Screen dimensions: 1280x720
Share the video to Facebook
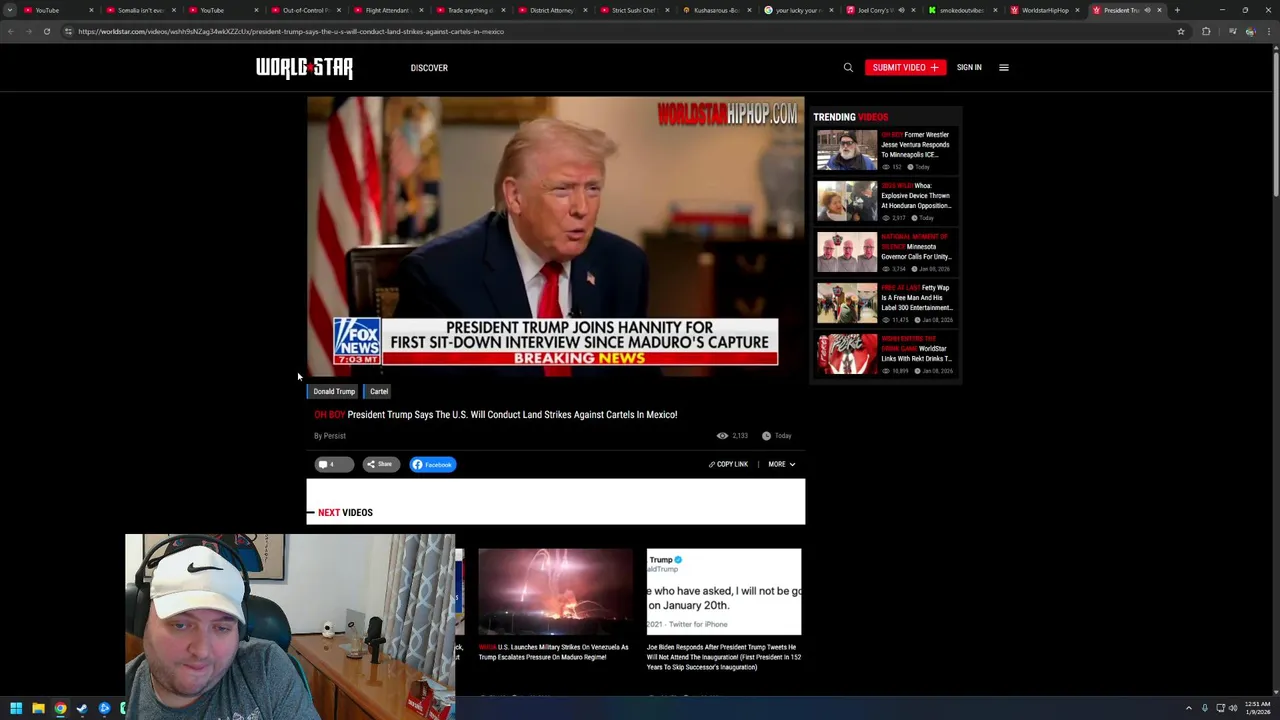pos(433,464)
